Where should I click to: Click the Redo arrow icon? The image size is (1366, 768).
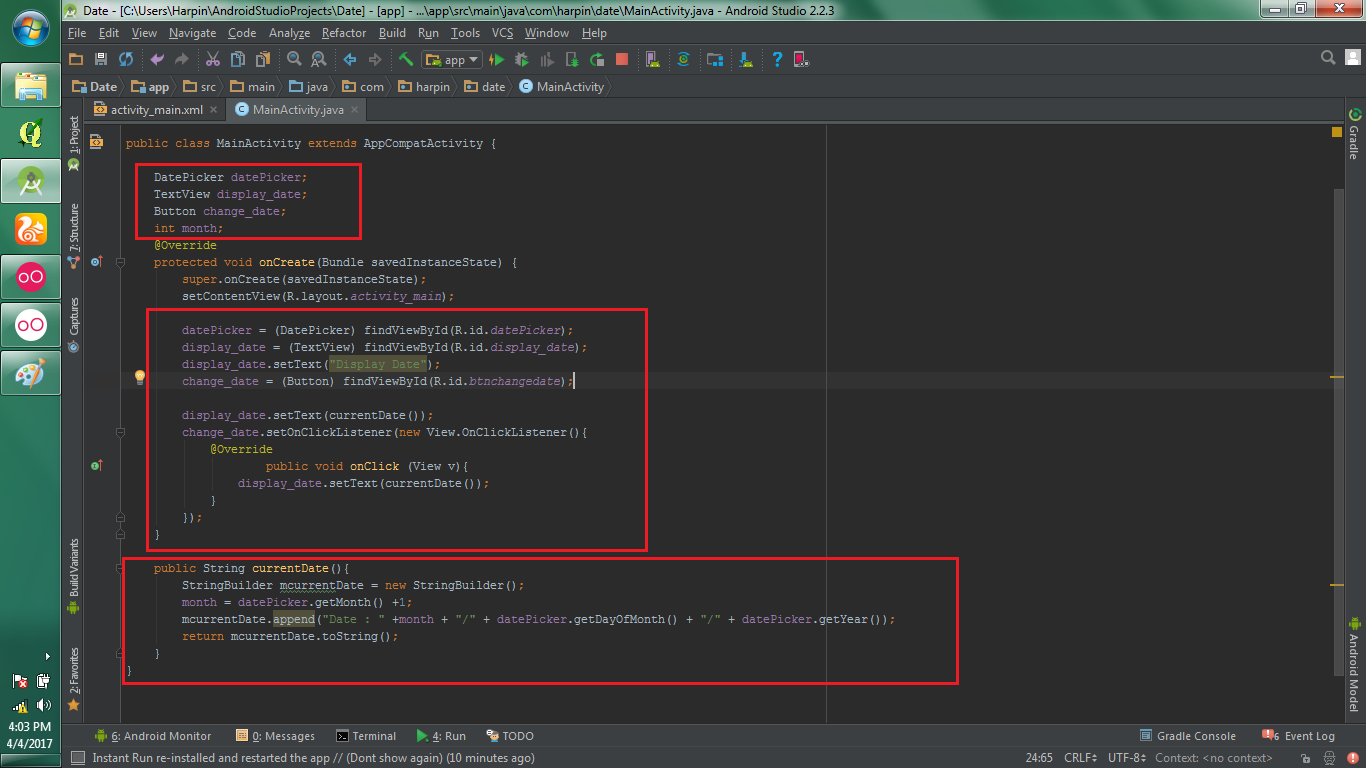pos(182,60)
